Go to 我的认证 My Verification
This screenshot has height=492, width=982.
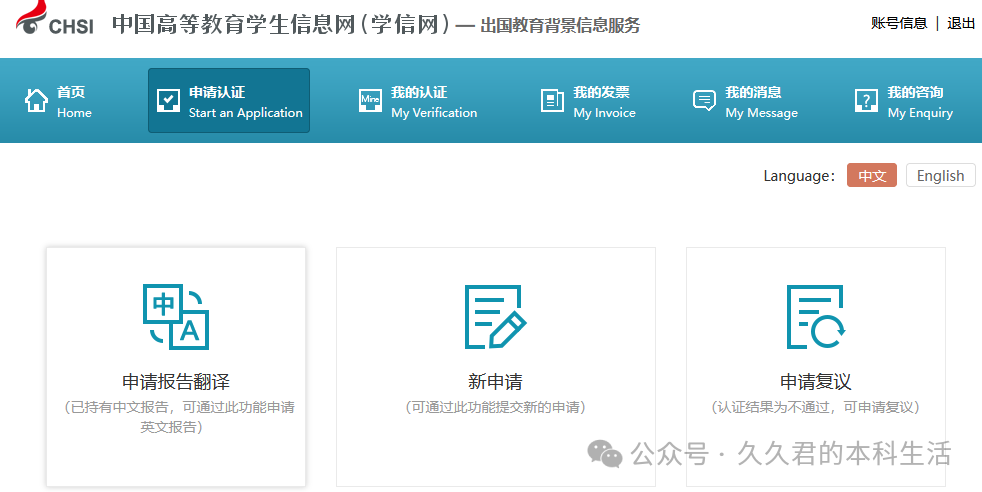(x=418, y=101)
